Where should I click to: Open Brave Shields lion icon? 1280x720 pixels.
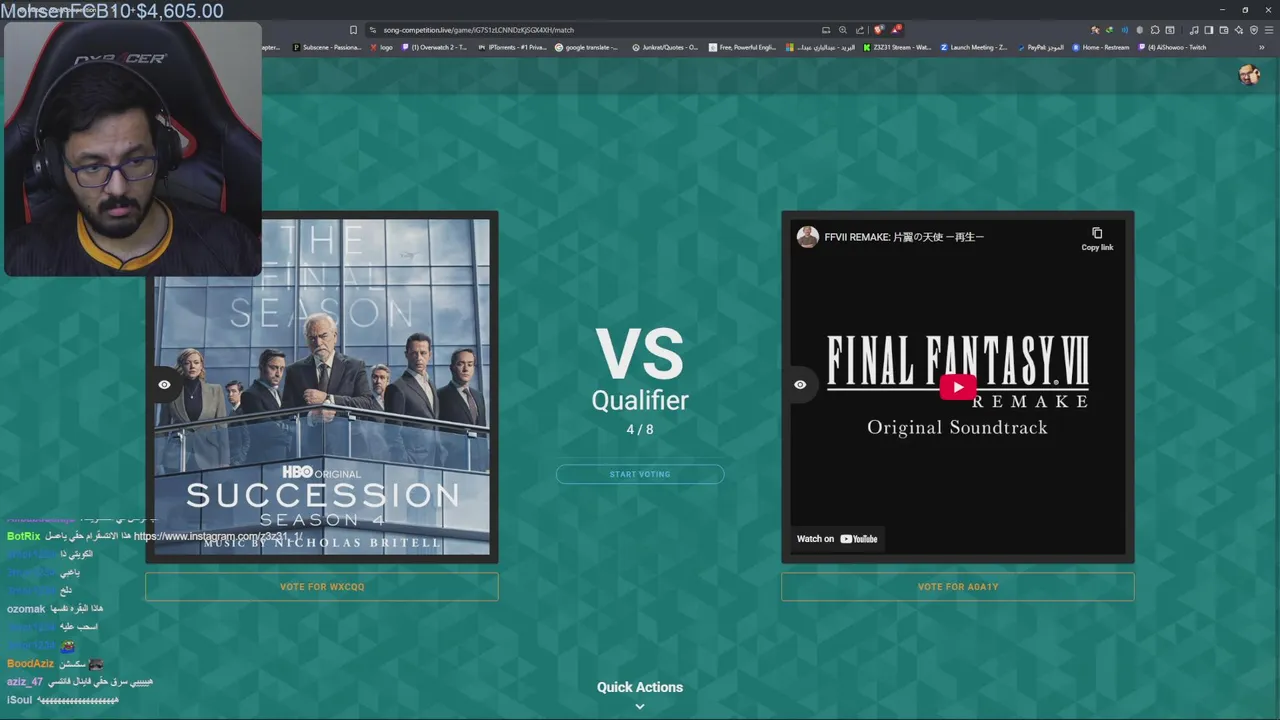pos(879,30)
